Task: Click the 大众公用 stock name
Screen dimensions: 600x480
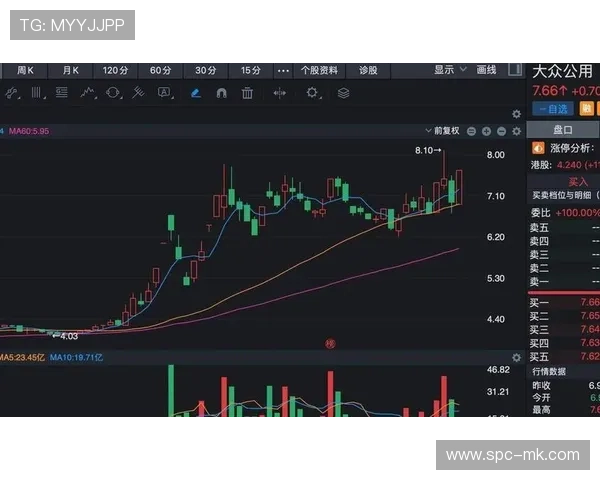Action: (x=562, y=72)
